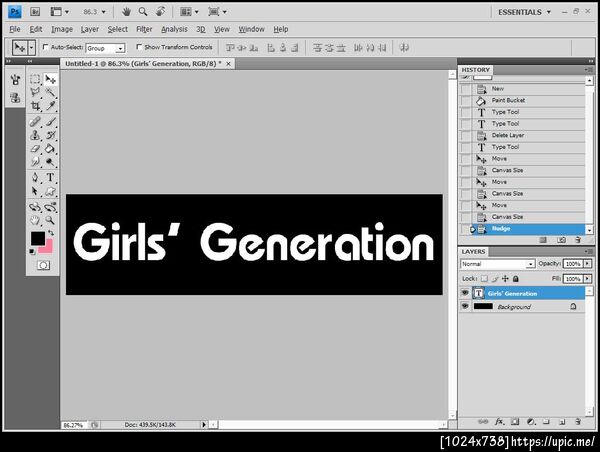This screenshot has width=600, height=452.
Task: Switch to the Untitled-1 document tab
Action: [x=143, y=64]
